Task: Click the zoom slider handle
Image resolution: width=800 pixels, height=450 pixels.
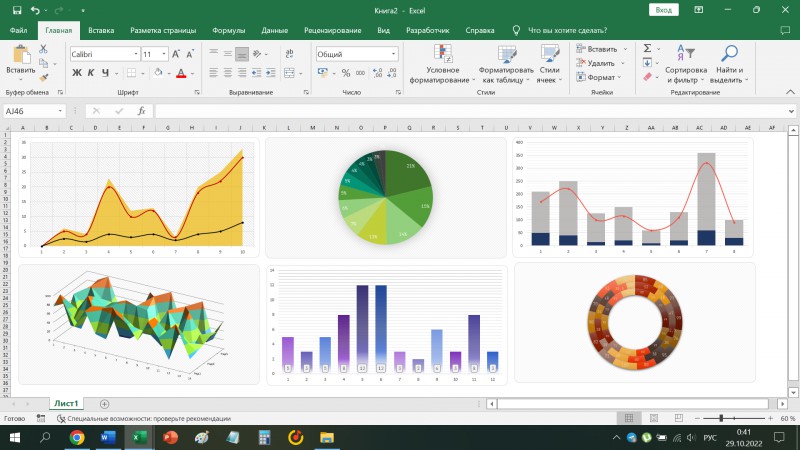Action: pos(721,418)
